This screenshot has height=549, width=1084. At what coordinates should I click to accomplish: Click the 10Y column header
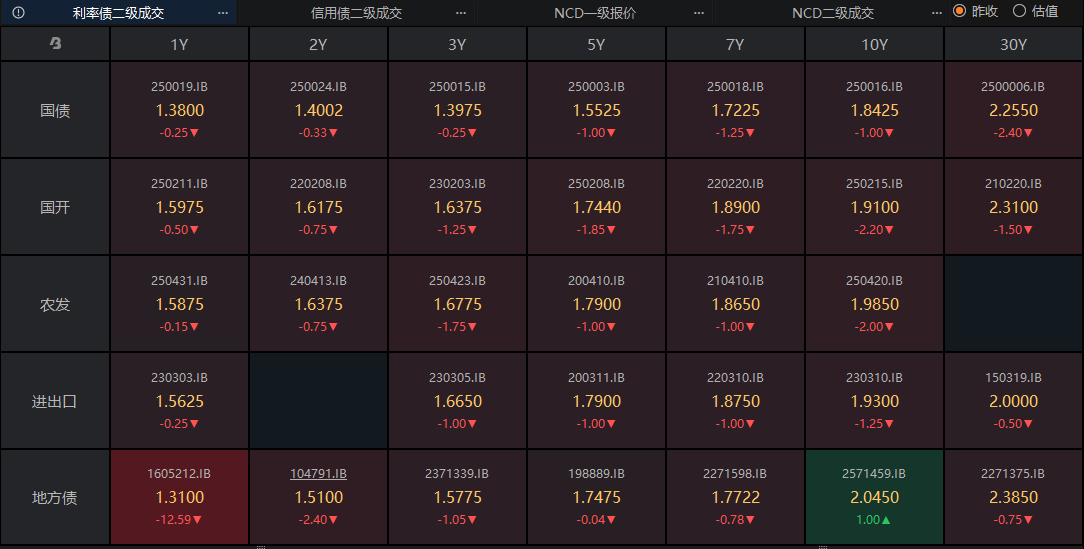[874, 44]
